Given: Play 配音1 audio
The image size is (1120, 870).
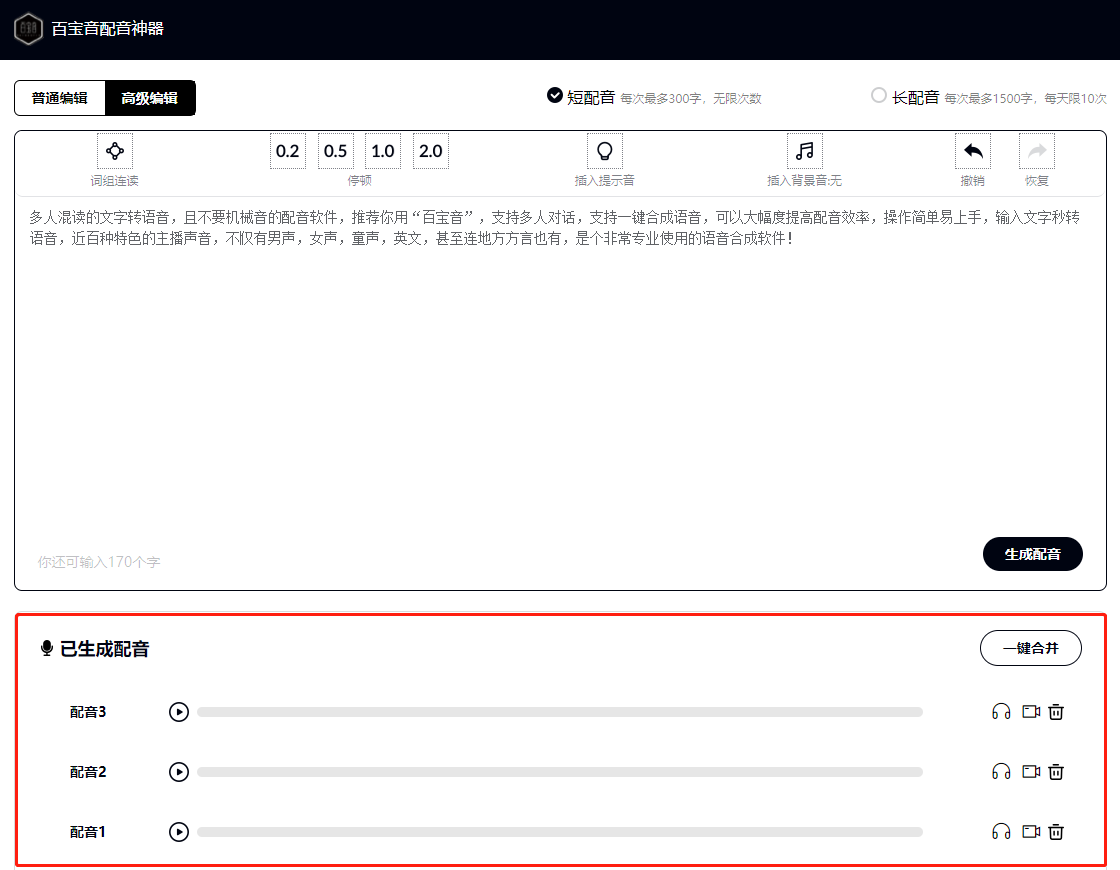Looking at the screenshot, I should [x=179, y=832].
